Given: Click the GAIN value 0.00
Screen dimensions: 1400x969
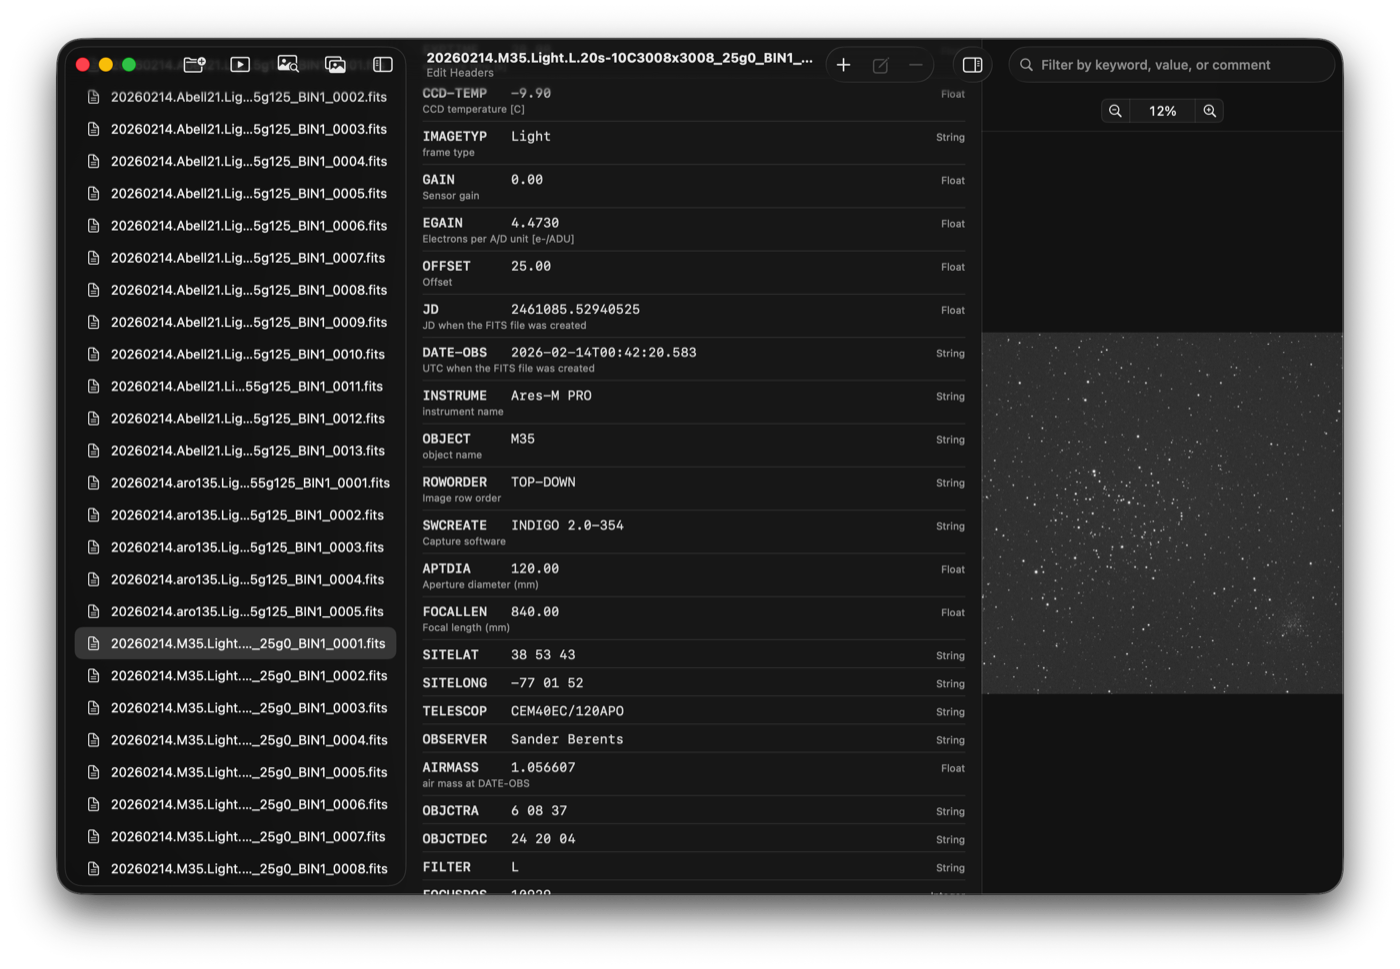Looking at the screenshot, I should click(x=527, y=180).
